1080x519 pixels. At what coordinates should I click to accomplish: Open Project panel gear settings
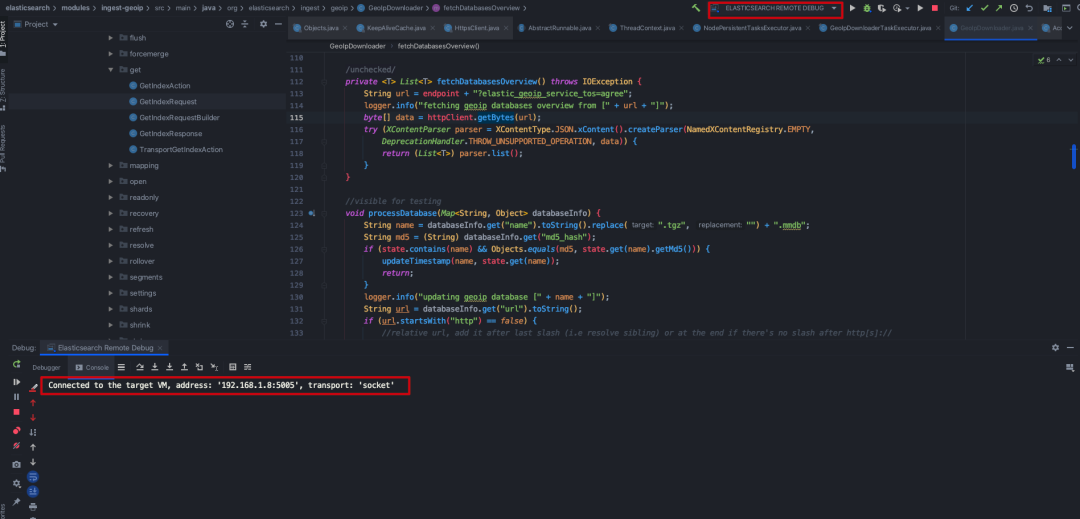point(263,24)
